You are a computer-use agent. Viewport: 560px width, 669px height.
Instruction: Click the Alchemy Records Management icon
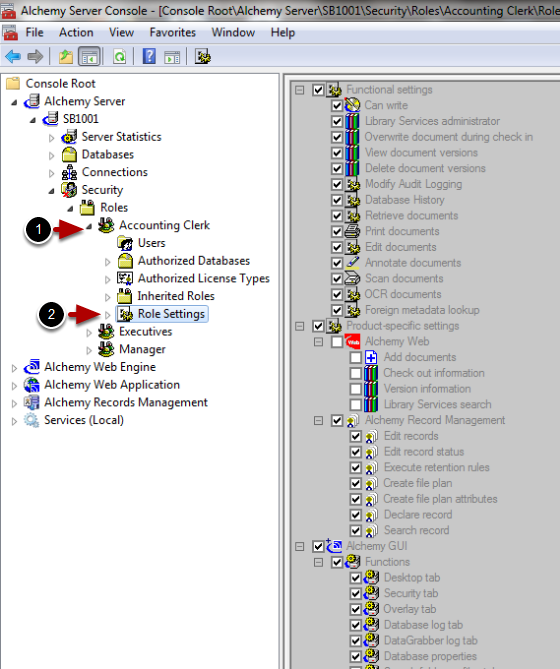(32, 402)
